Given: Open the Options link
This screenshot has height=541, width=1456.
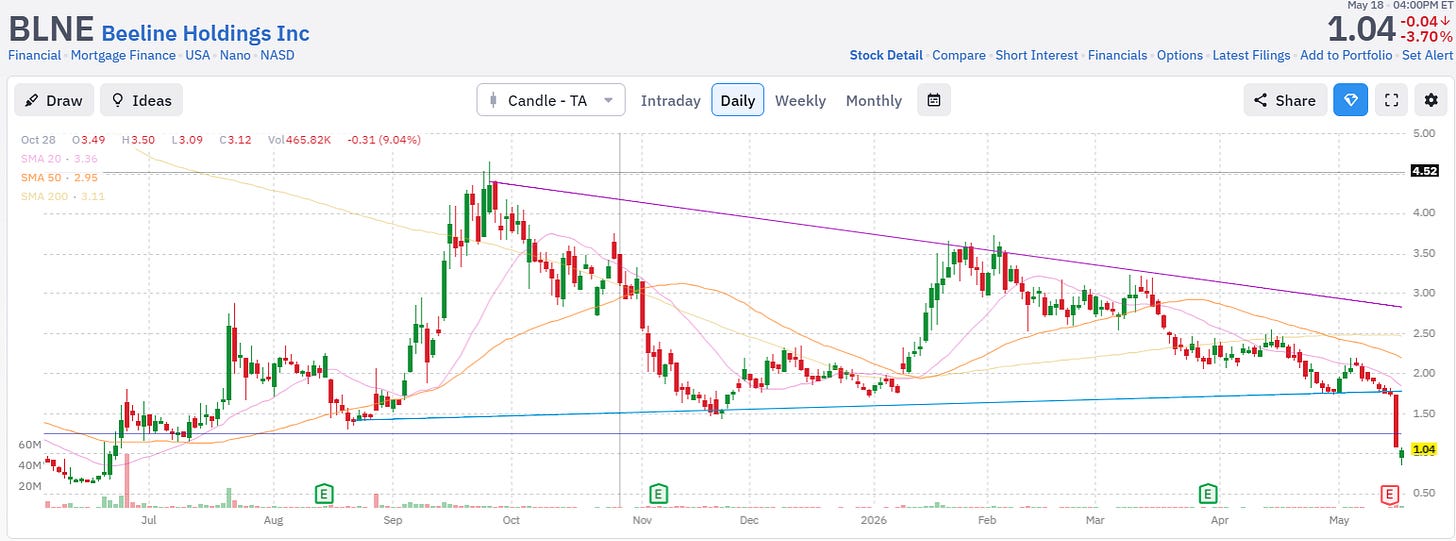Looking at the screenshot, I should point(1180,55).
